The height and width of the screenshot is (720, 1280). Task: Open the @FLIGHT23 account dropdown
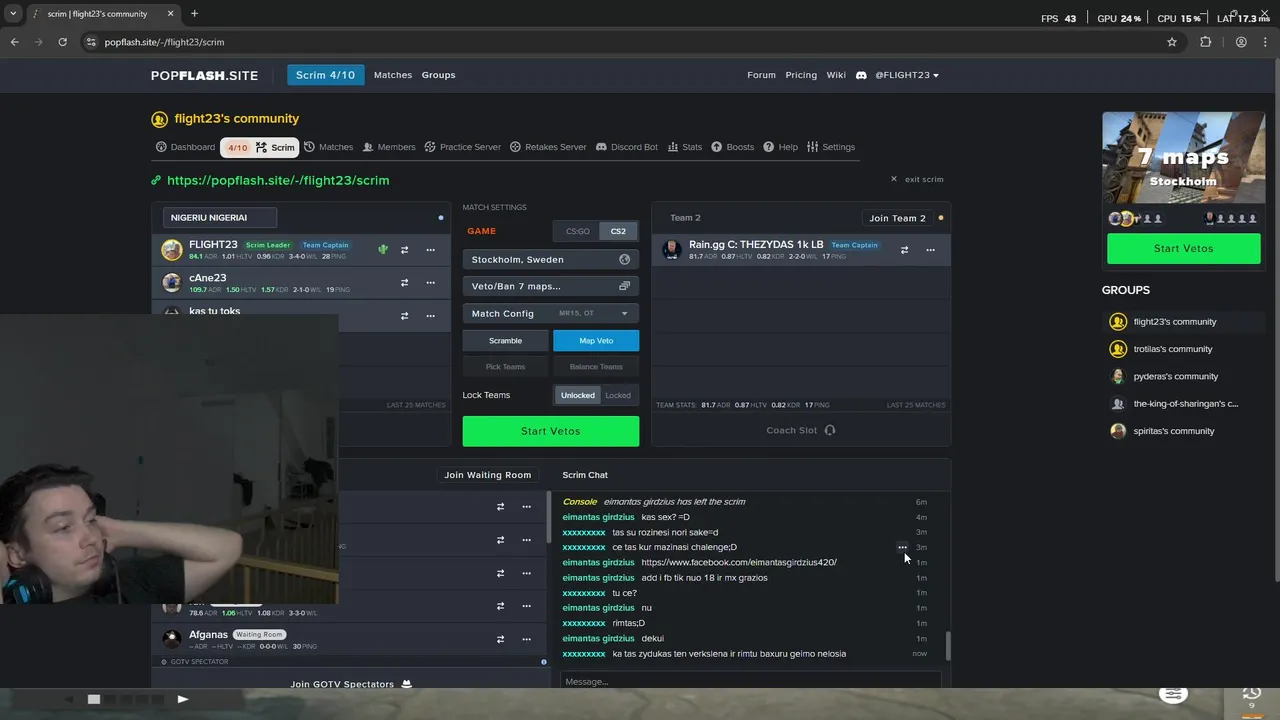(x=907, y=75)
